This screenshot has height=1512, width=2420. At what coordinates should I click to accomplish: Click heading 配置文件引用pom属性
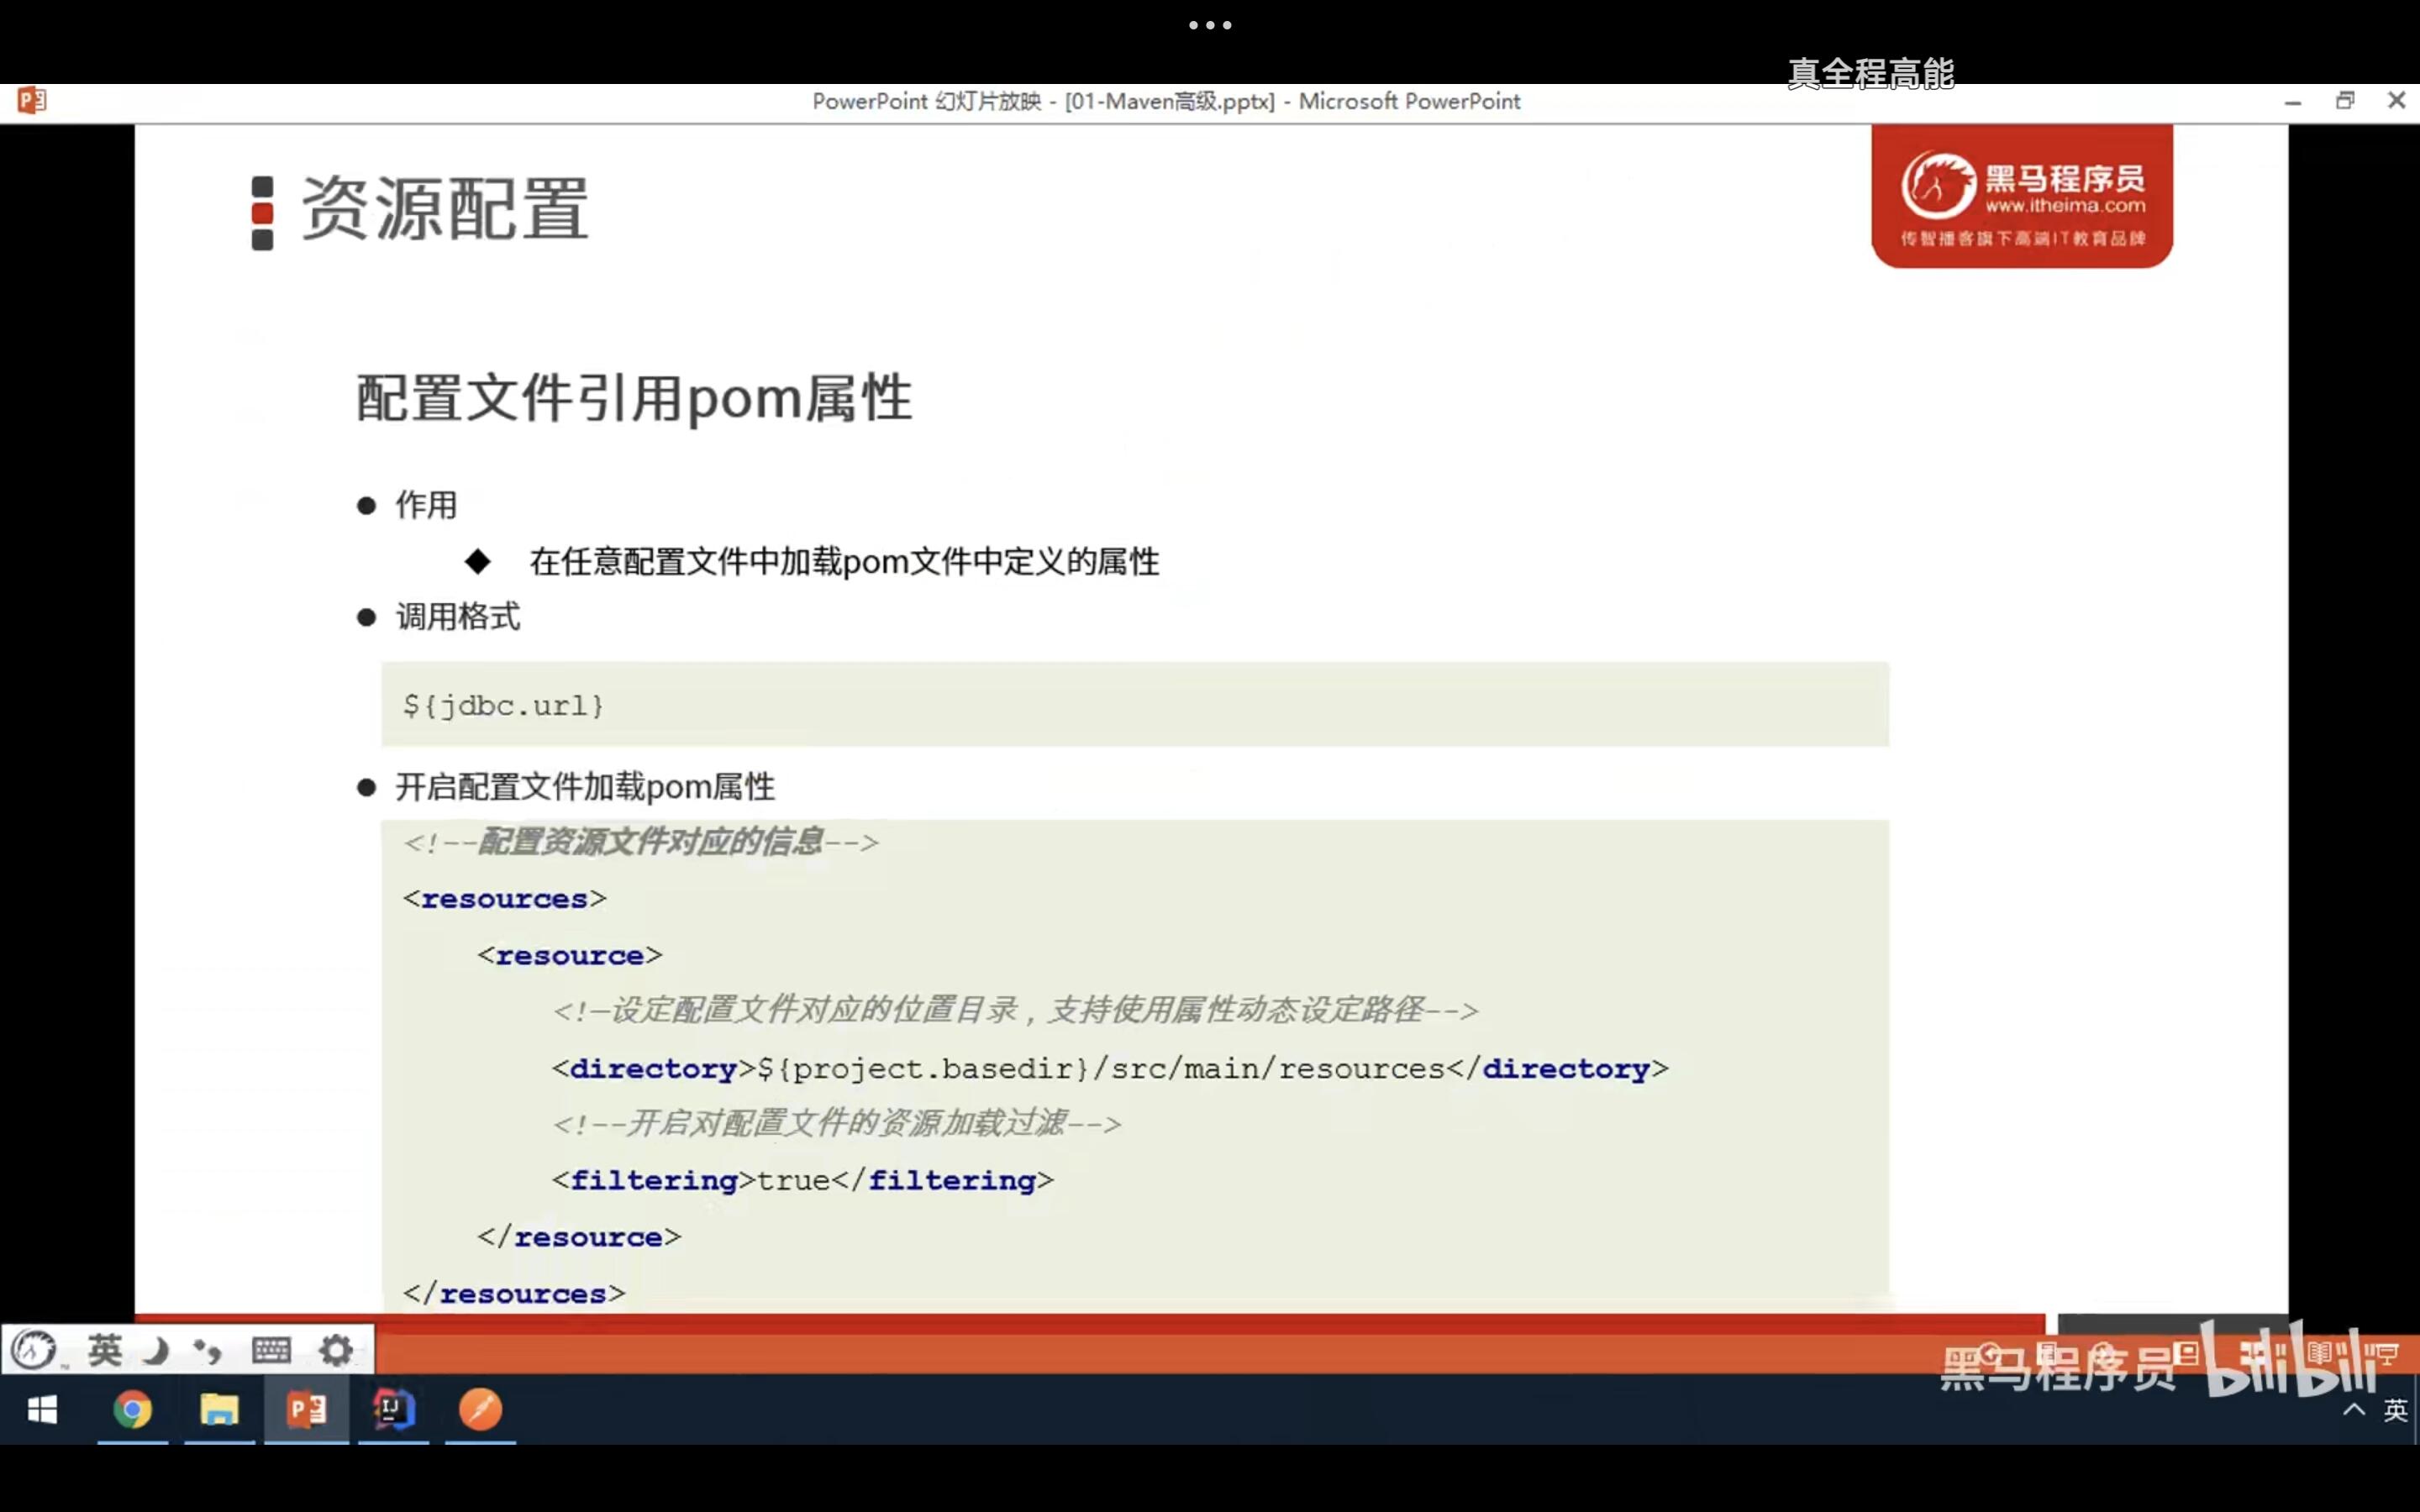(x=634, y=398)
